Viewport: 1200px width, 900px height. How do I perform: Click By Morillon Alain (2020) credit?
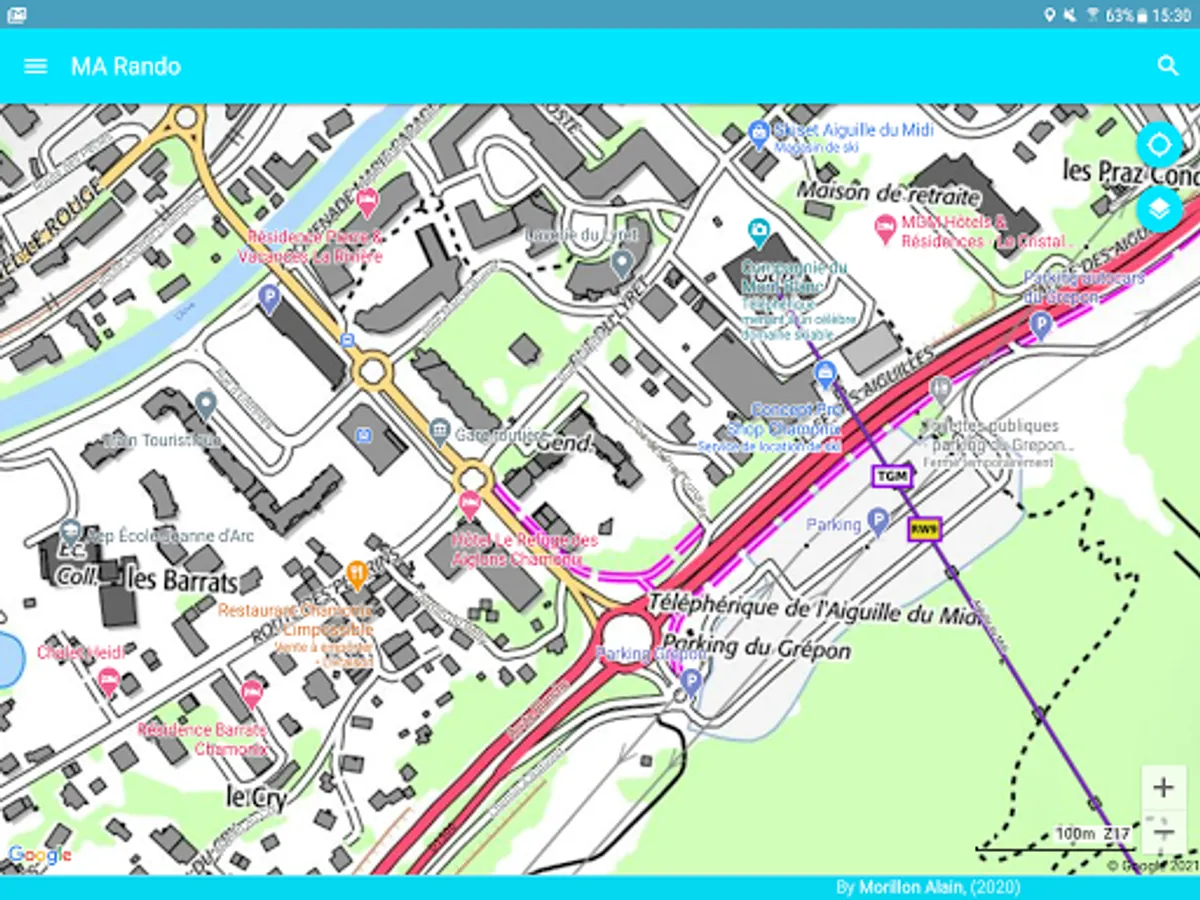[x=928, y=887]
